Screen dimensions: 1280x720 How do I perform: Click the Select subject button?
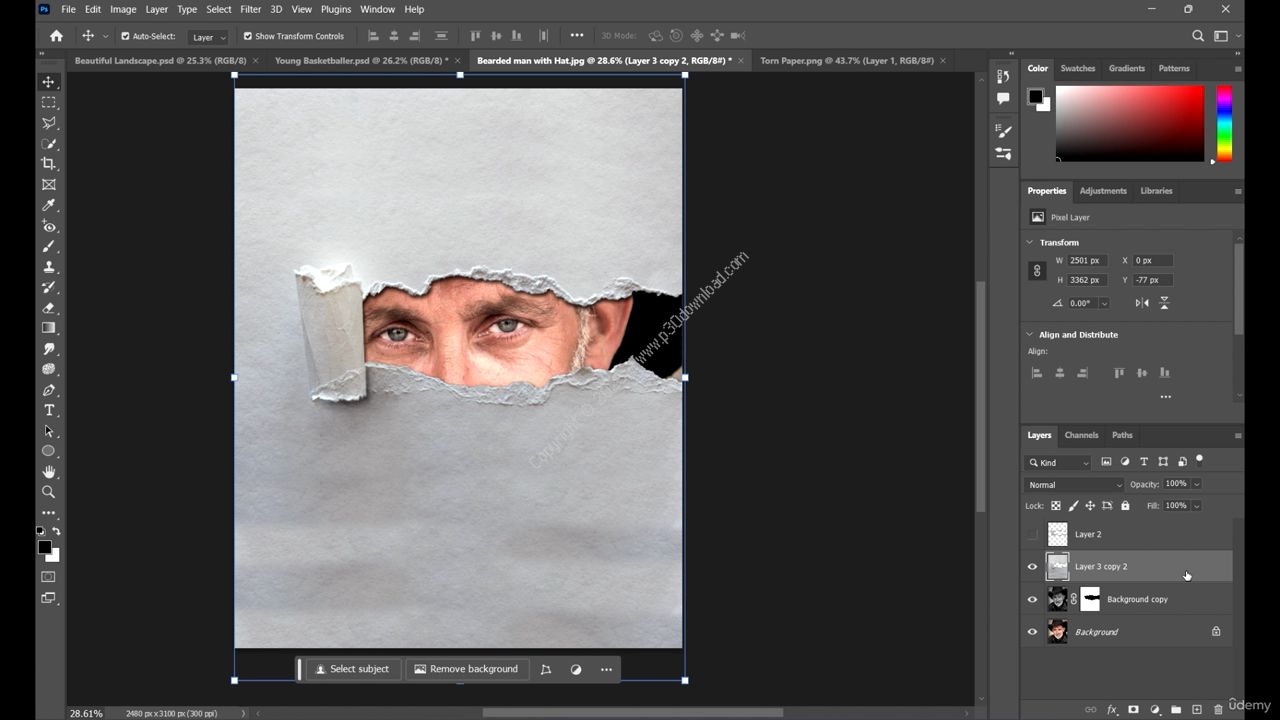(351, 669)
